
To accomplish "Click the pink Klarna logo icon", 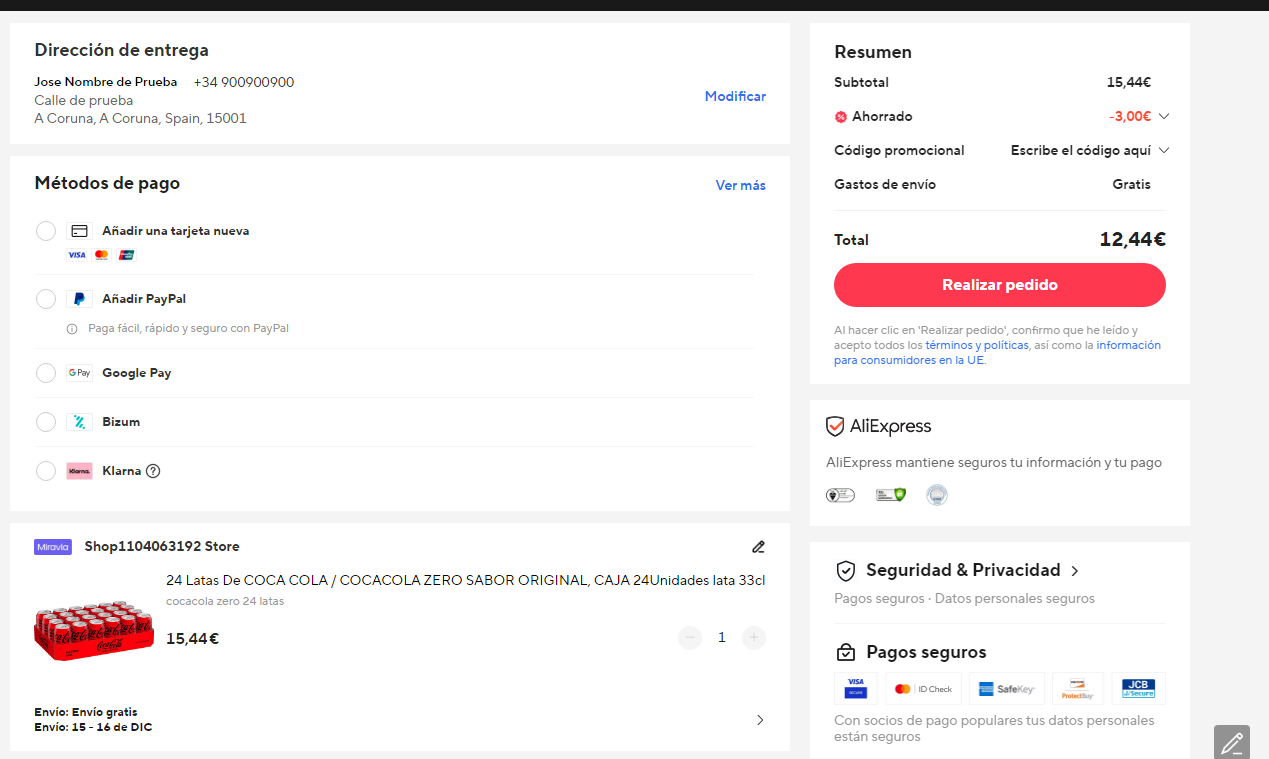I will [80, 471].
